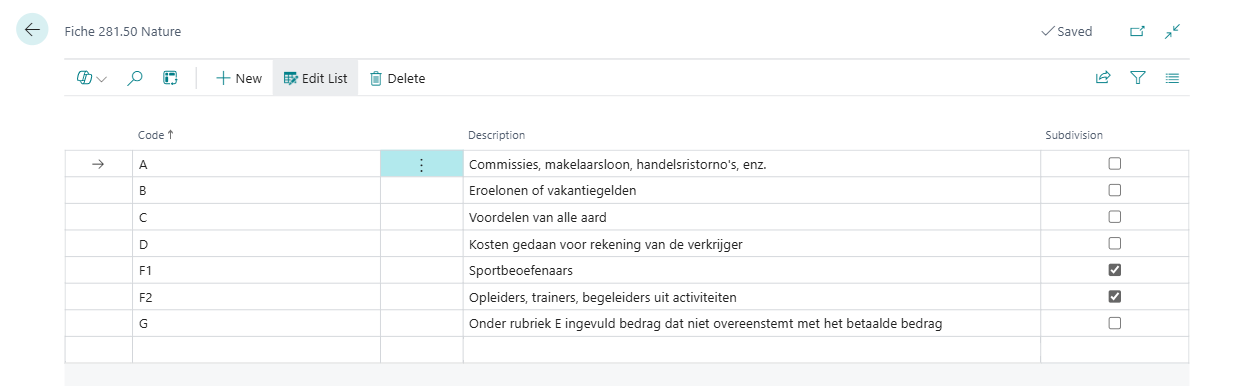Go back using the arrow icon
1252x386 pixels.
tap(32, 30)
